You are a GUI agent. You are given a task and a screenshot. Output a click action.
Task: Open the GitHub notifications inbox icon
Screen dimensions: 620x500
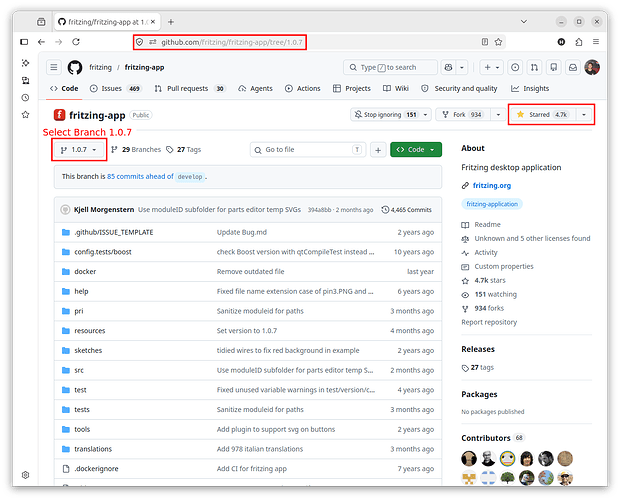pyautogui.click(x=573, y=68)
